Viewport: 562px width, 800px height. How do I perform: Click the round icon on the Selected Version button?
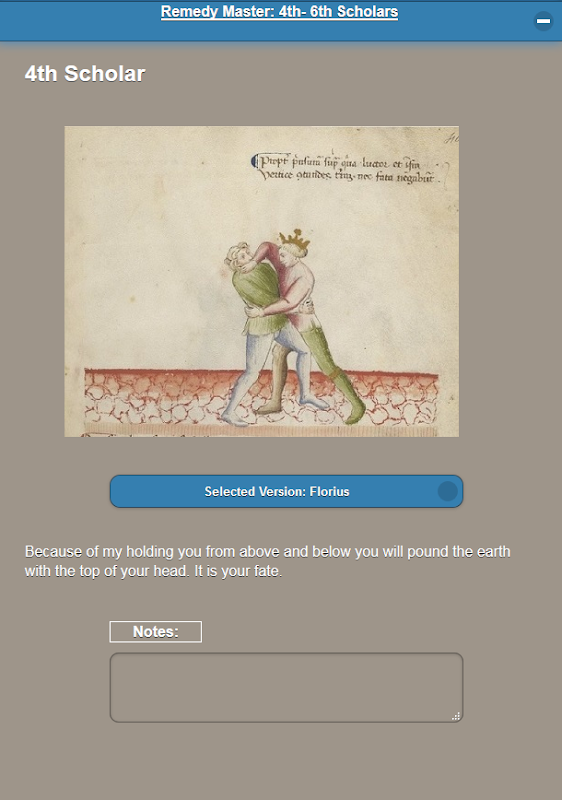coord(448,491)
